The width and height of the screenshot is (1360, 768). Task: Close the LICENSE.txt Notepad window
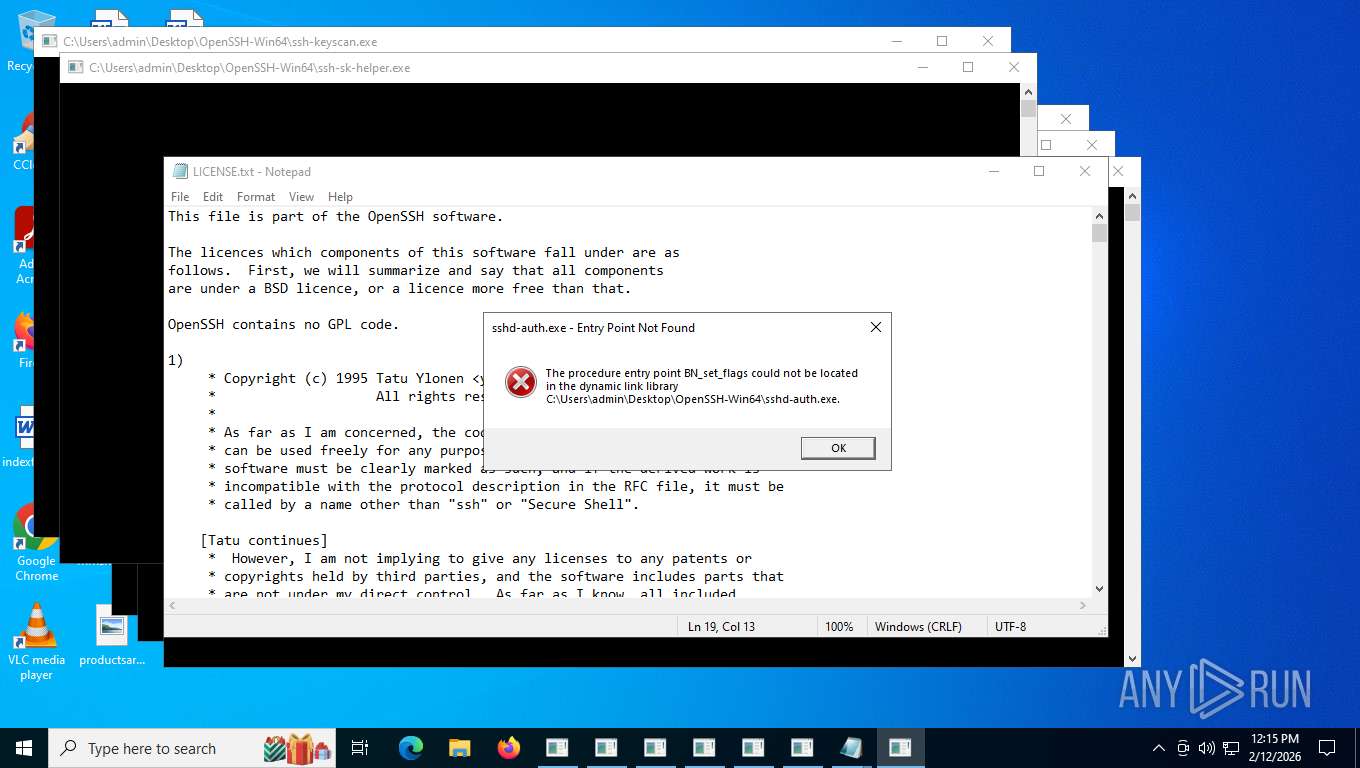pyautogui.click(x=1085, y=171)
